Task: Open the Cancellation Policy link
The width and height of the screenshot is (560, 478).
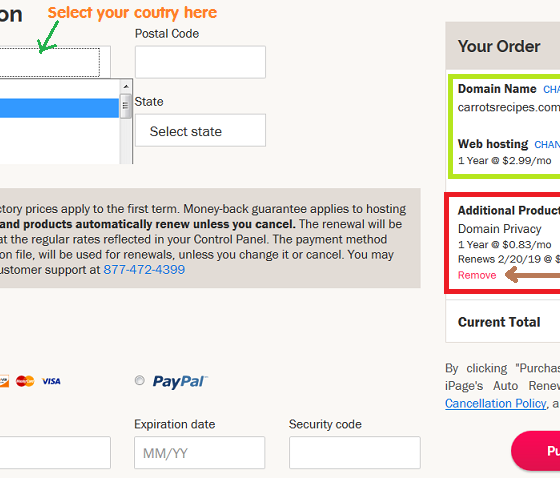Action: (496, 403)
